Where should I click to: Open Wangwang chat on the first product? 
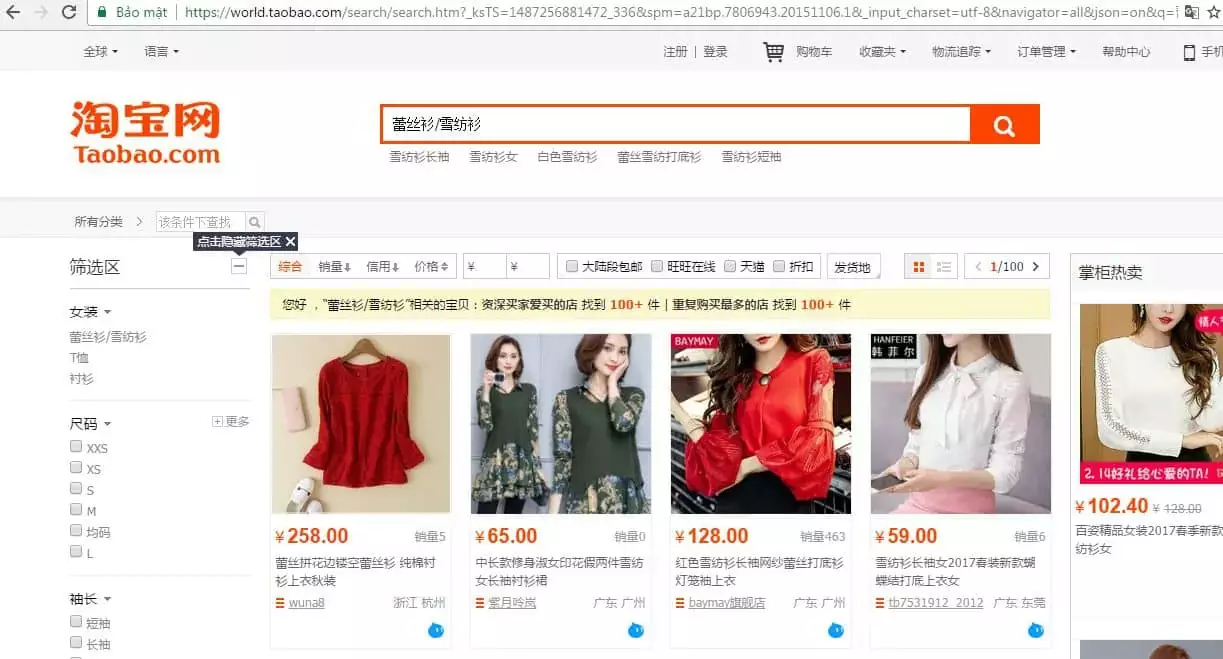coord(434,631)
